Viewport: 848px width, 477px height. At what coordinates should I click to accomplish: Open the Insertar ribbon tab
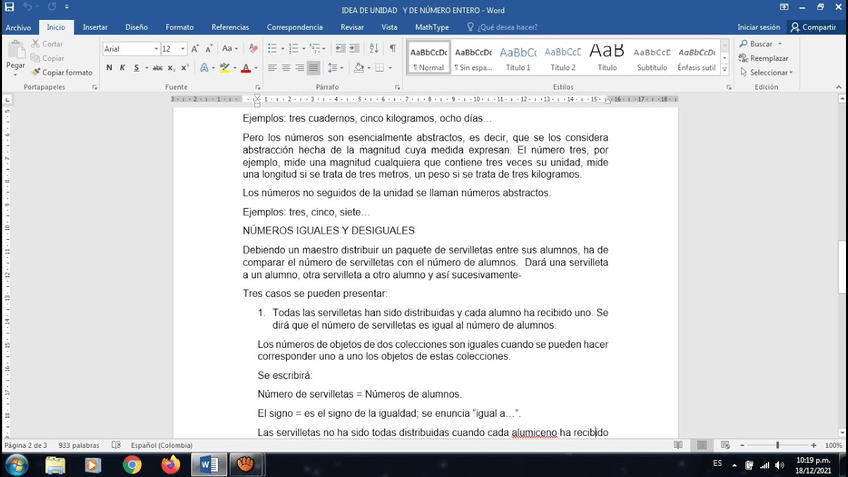(x=95, y=27)
